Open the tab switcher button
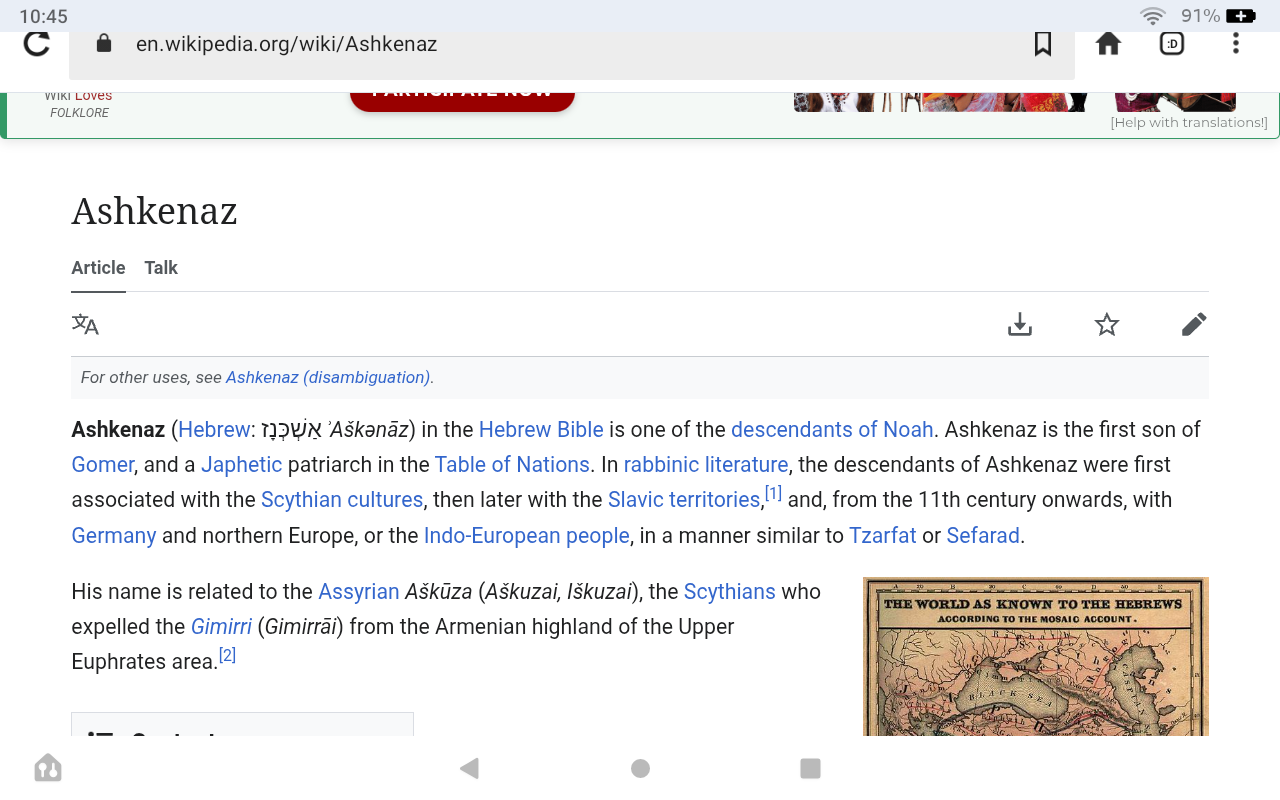 [1172, 44]
